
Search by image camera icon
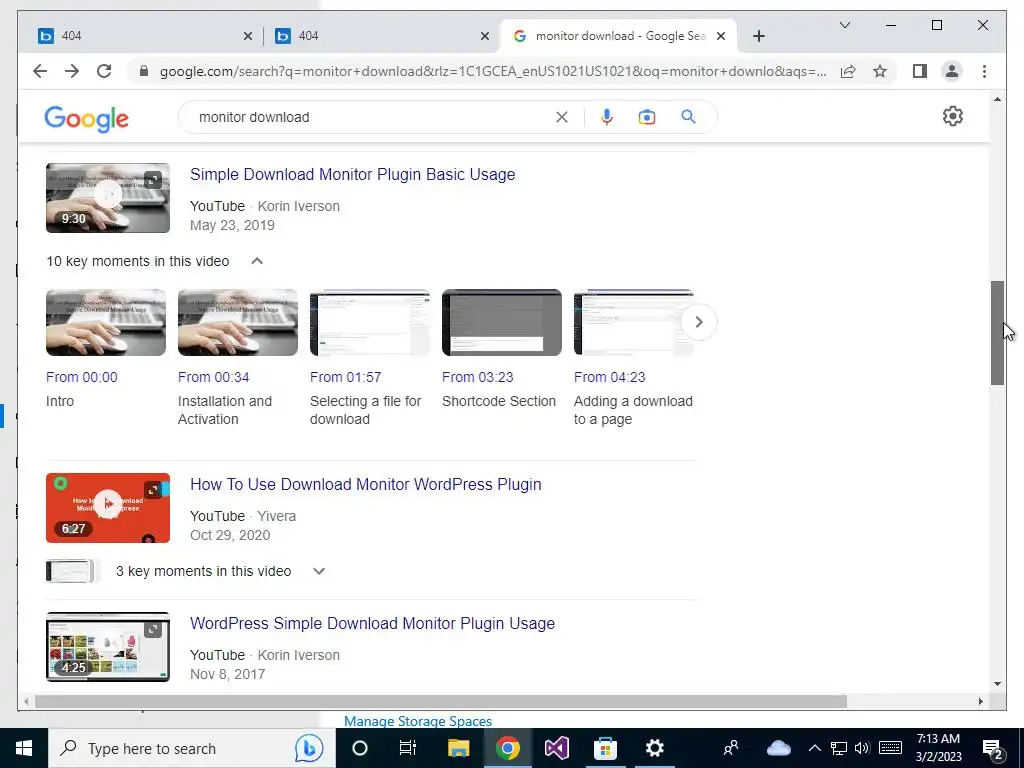click(x=647, y=117)
